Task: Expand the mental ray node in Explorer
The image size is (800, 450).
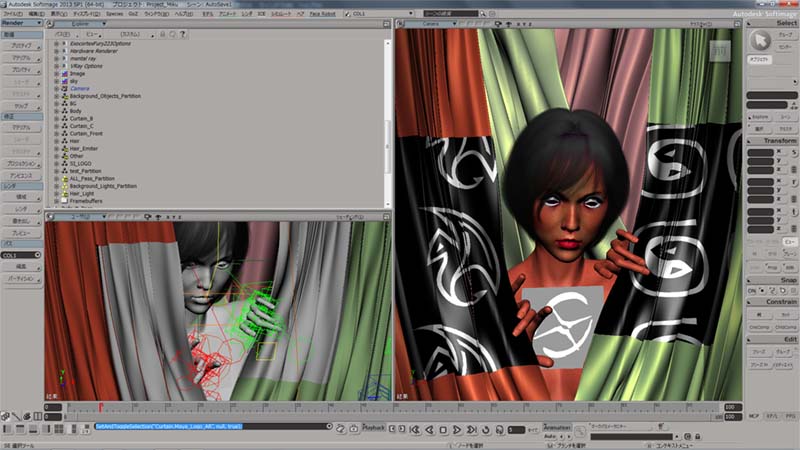Action: point(56,59)
